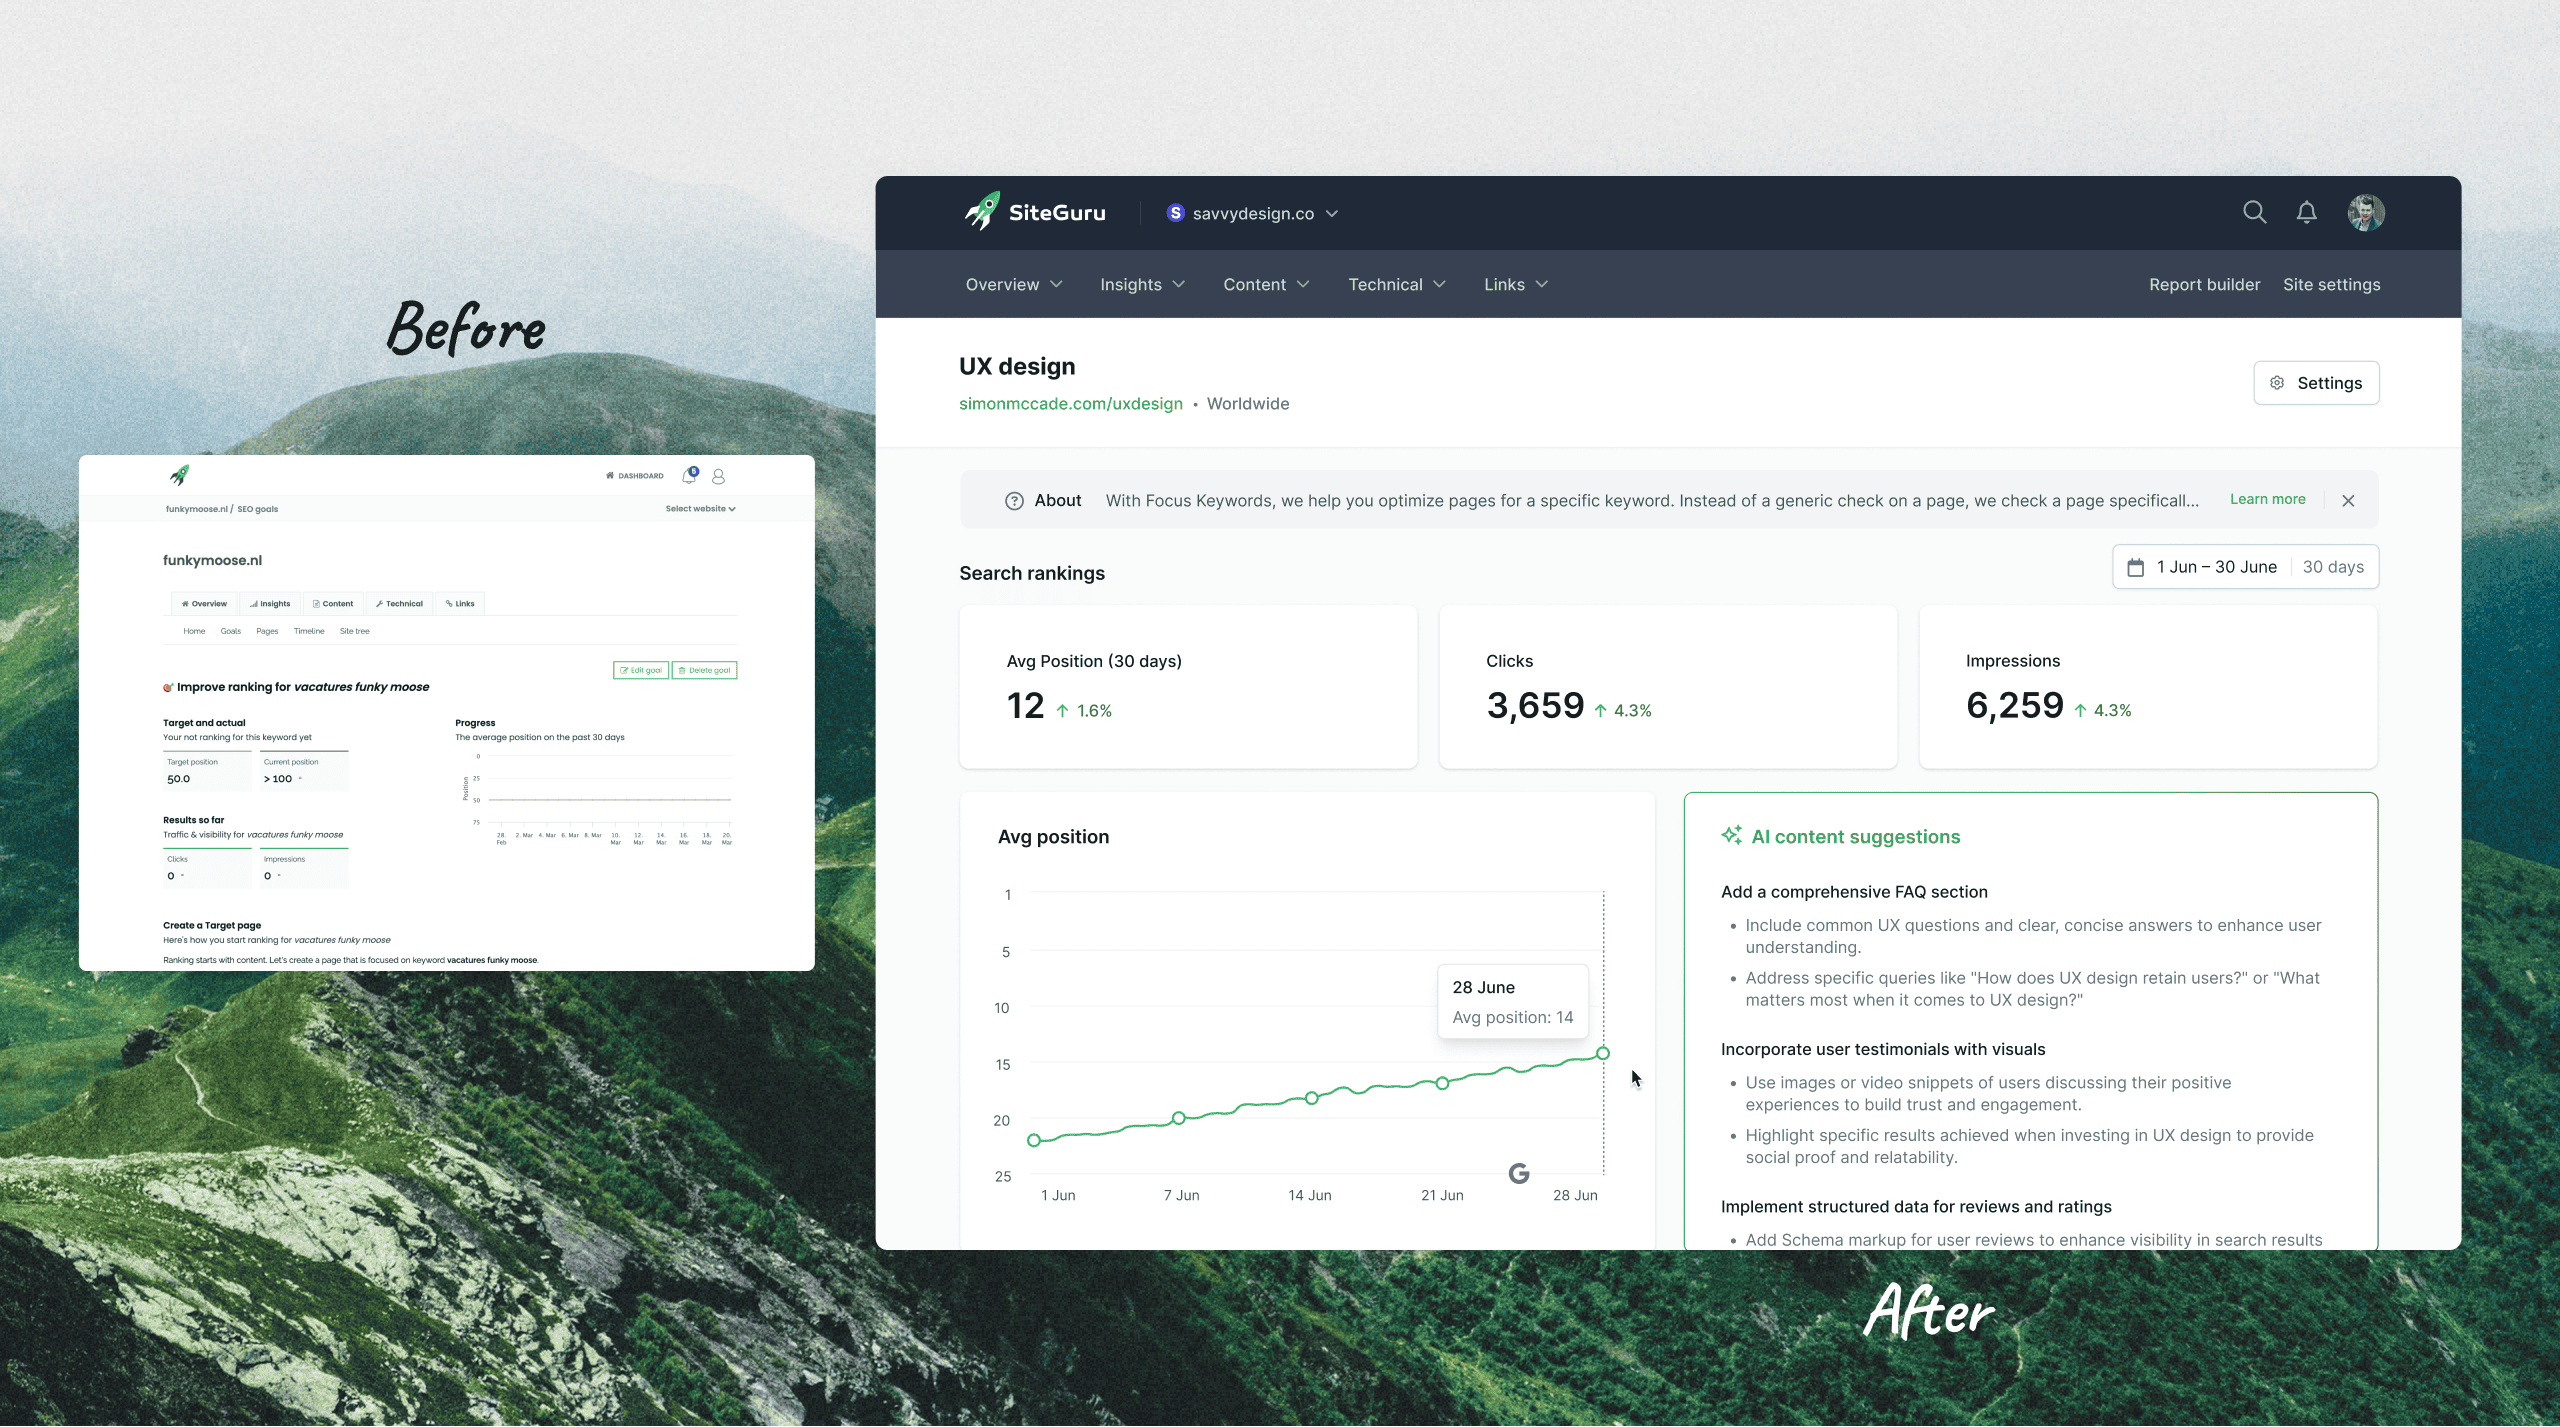Expand the savvydesign.co site selector
This screenshot has width=2560, height=1427.
pos(1252,213)
